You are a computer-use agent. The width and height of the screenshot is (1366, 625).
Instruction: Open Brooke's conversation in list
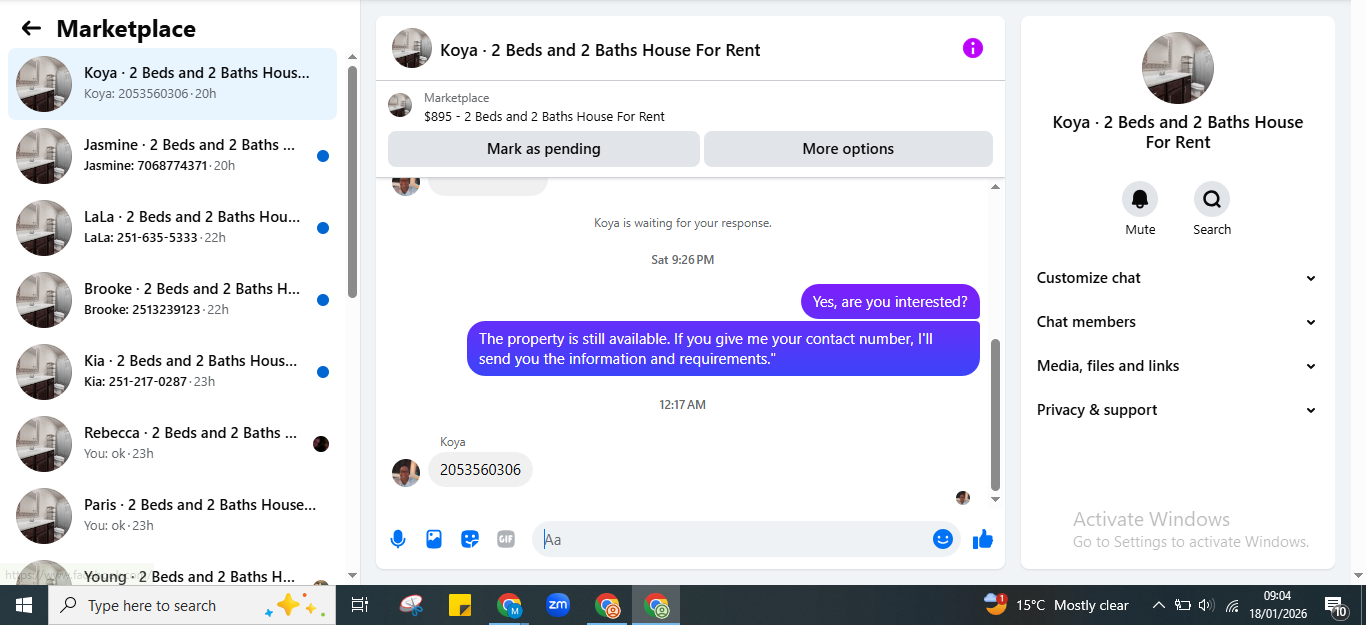point(172,300)
